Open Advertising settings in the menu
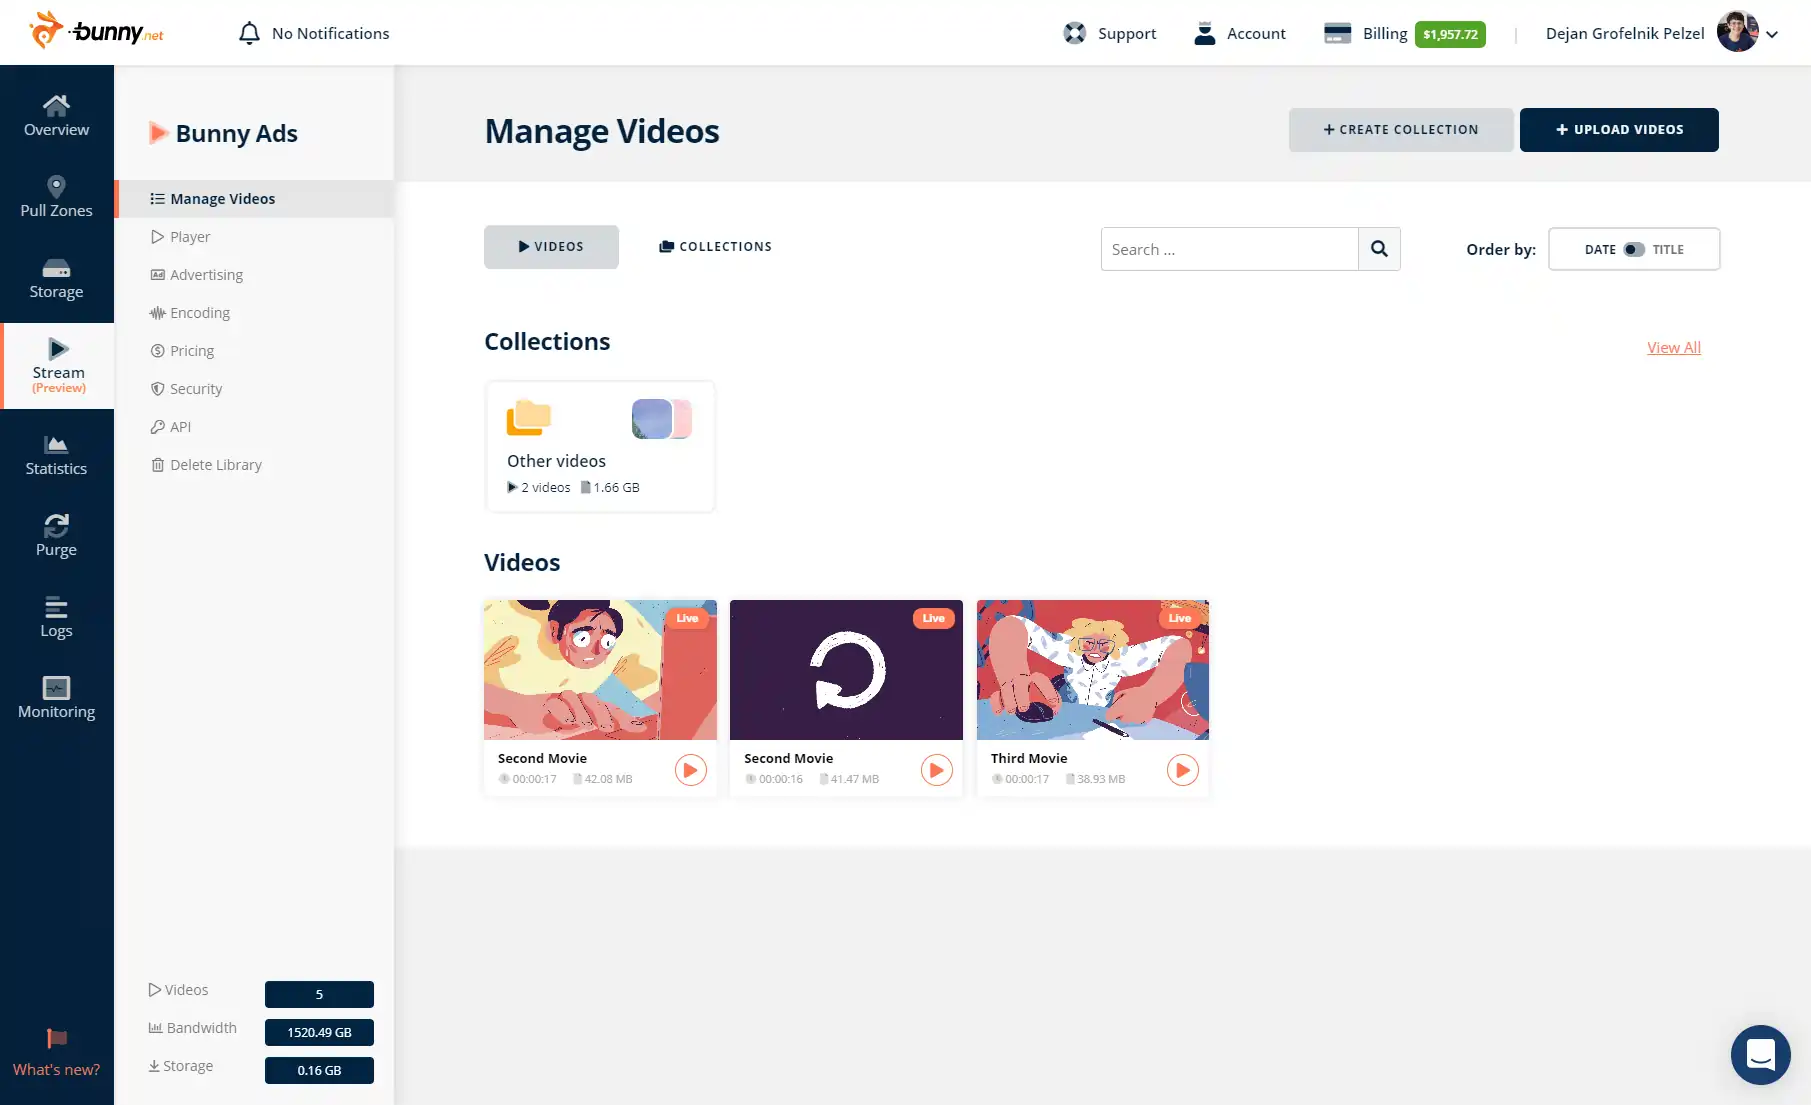The width and height of the screenshot is (1811, 1105). tap(206, 275)
